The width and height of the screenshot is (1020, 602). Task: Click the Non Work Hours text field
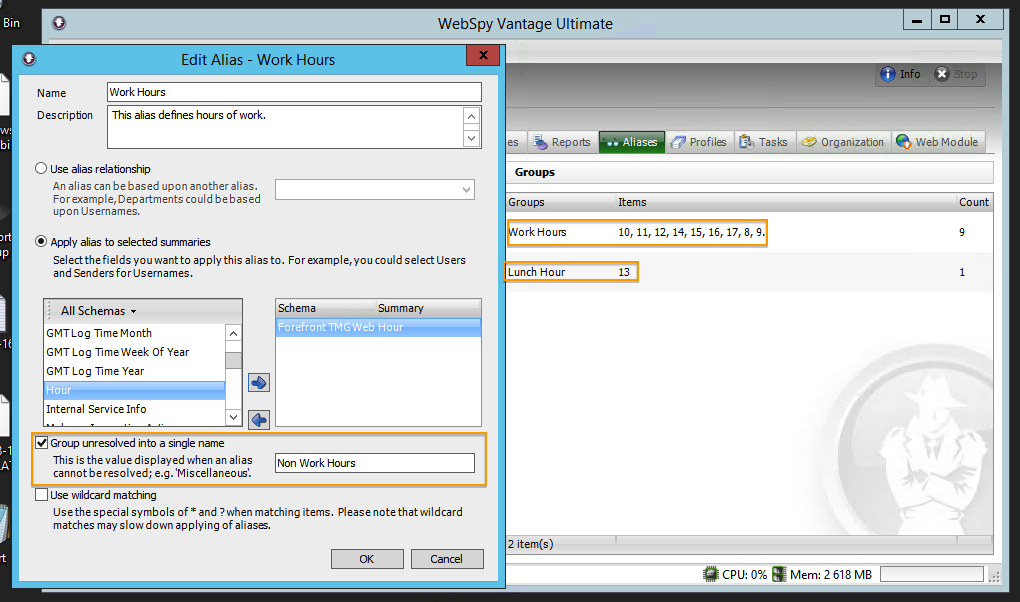[375, 463]
